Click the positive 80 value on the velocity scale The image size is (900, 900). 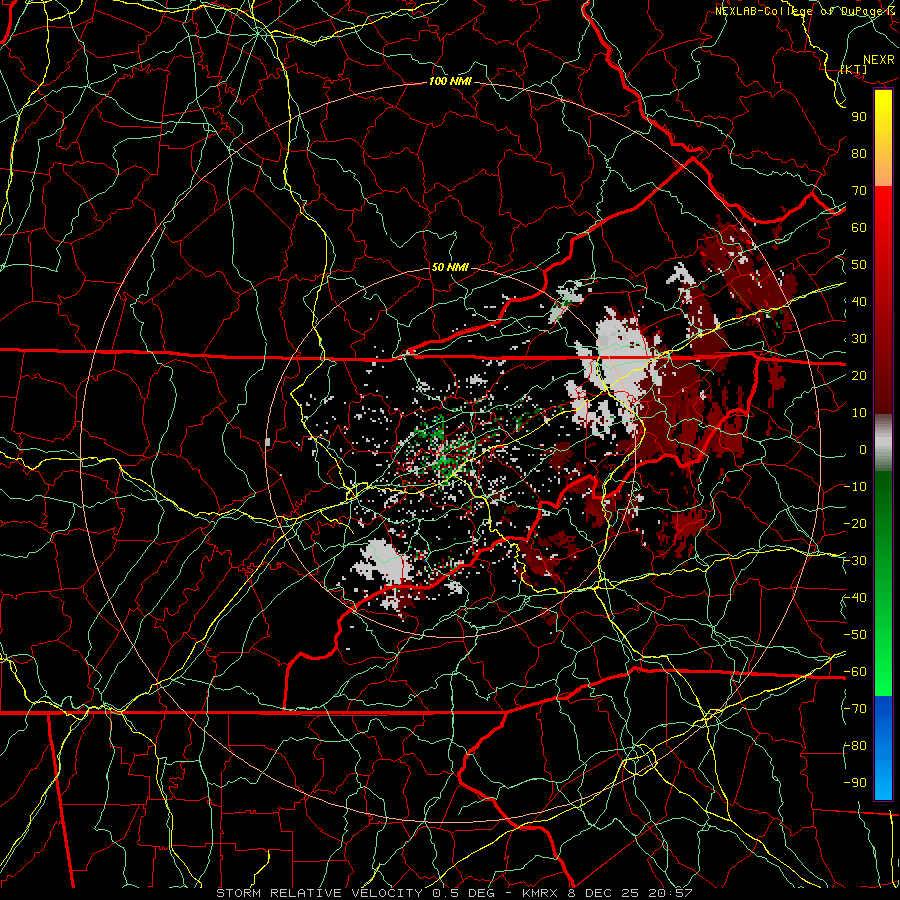pyautogui.click(x=859, y=153)
